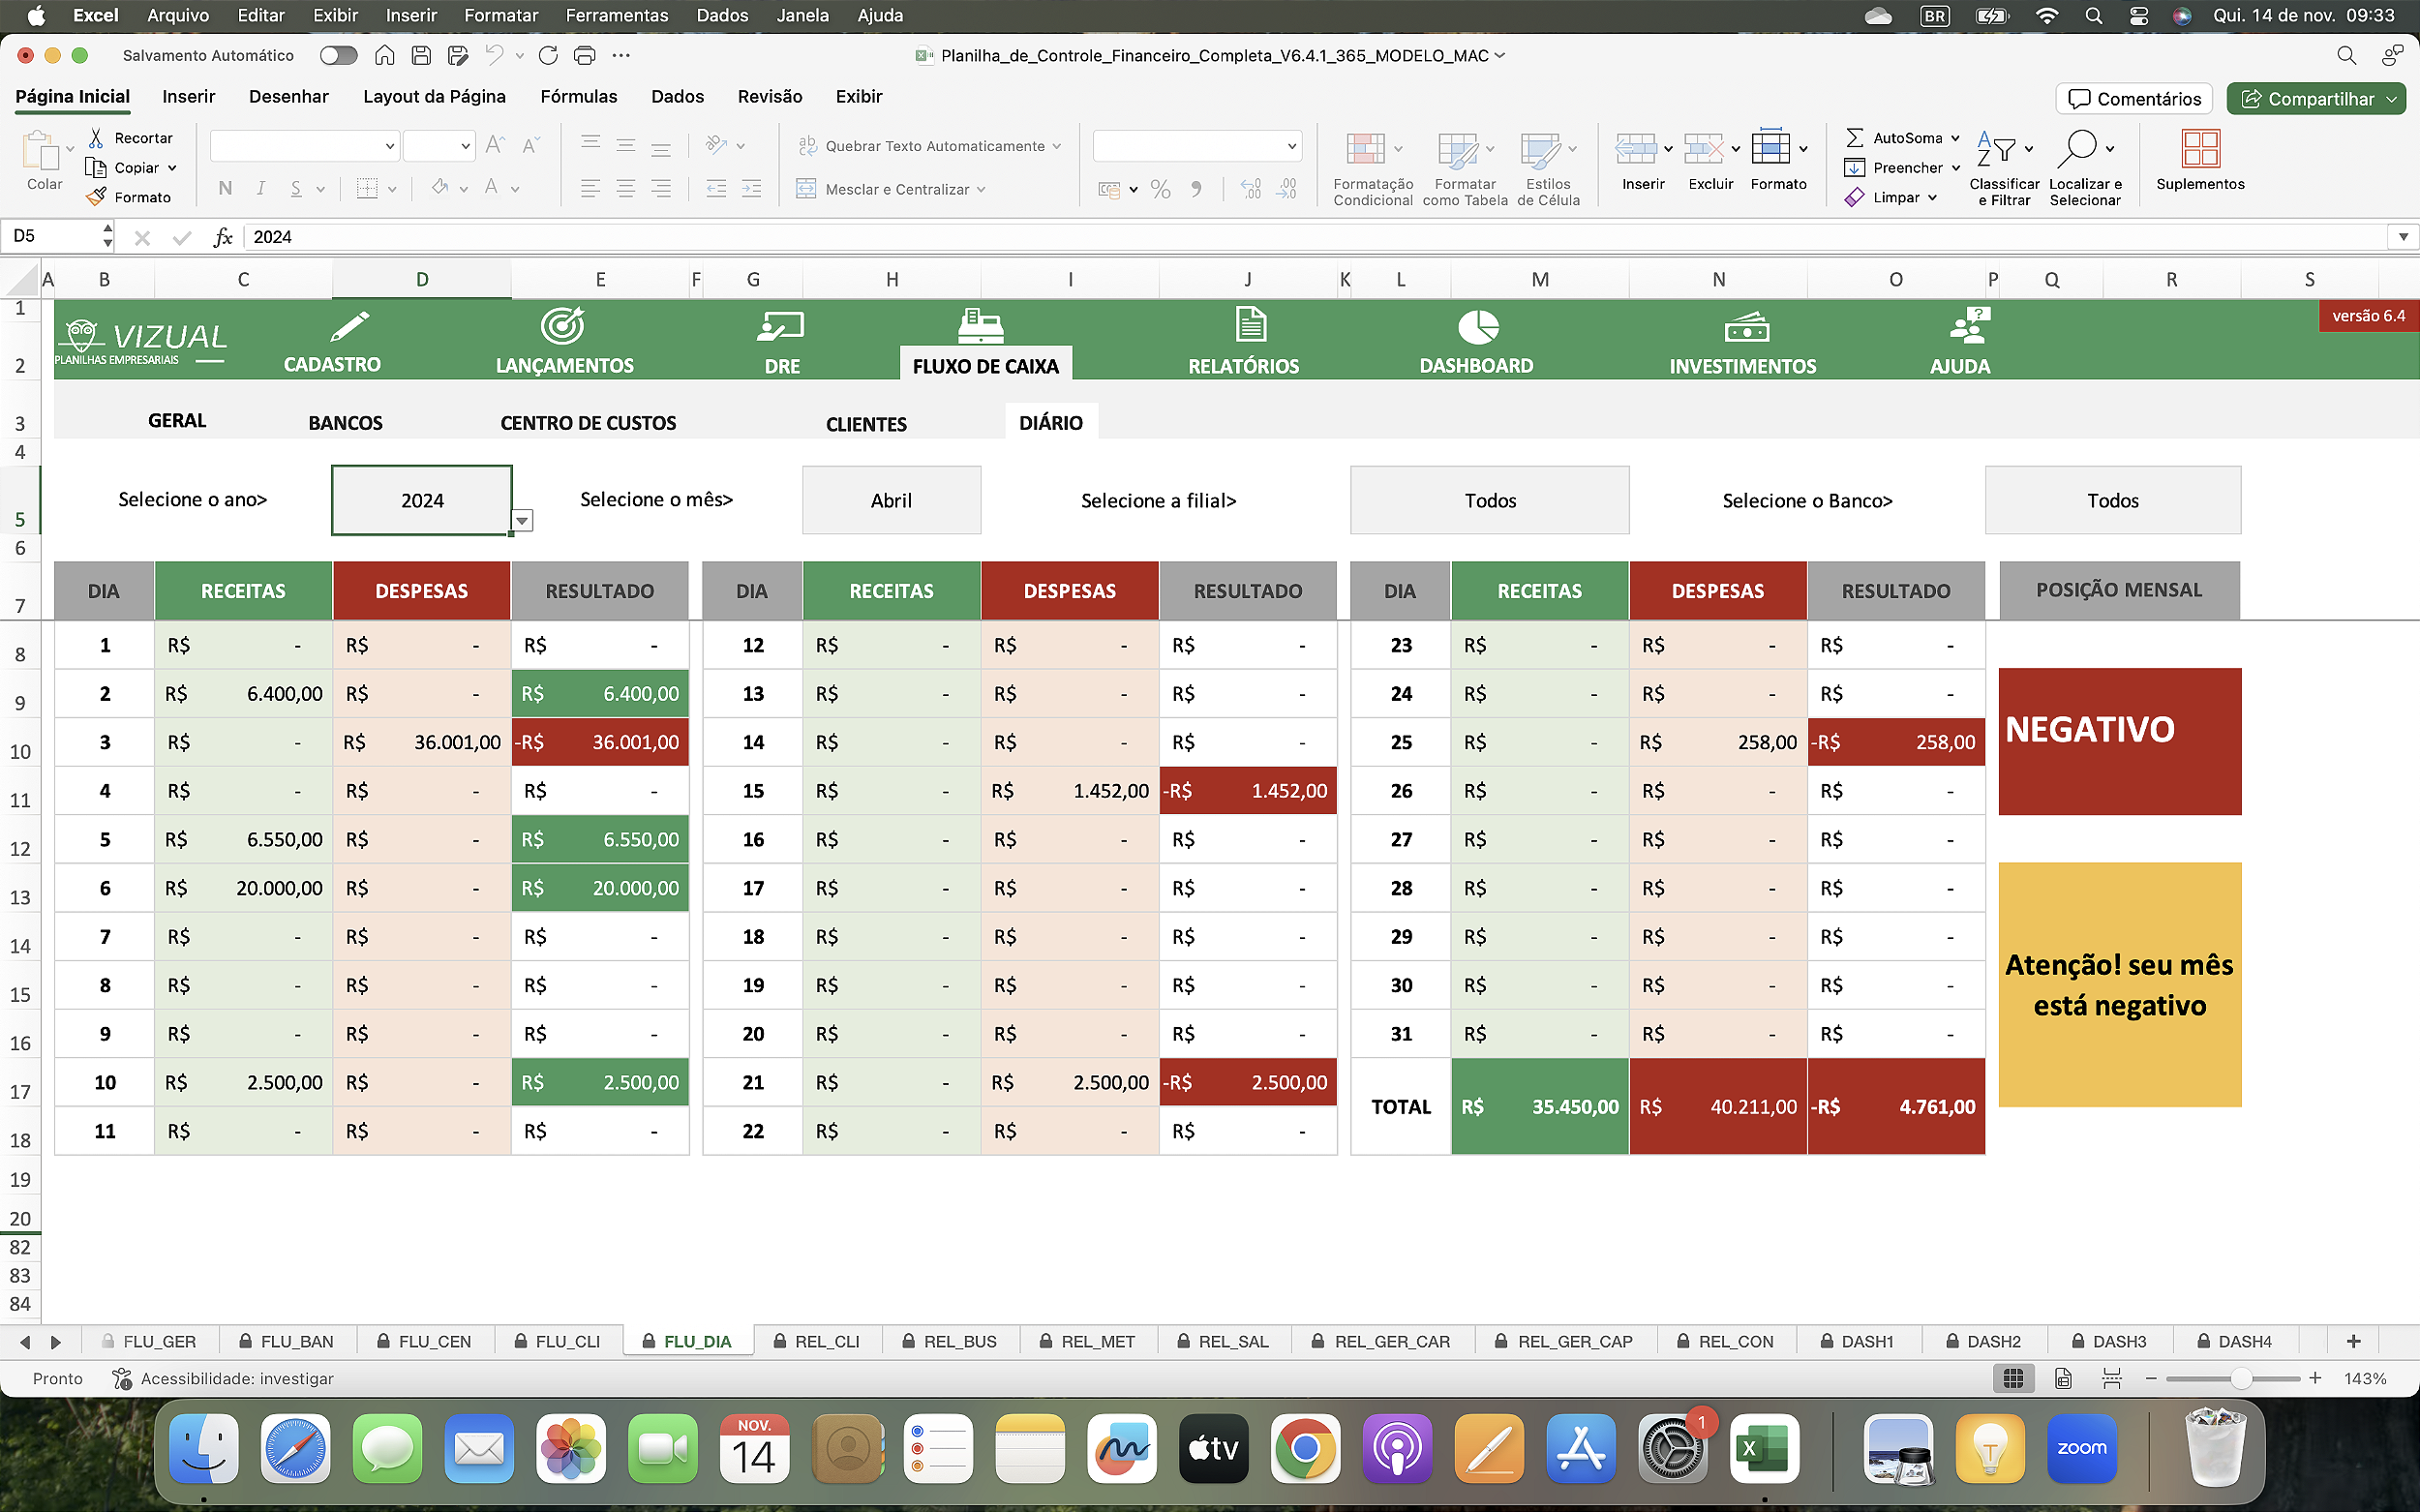The width and height of the screenshot is (2420, 1512).
Task: Click the fill color bucket icon
Action: (439, 188)
